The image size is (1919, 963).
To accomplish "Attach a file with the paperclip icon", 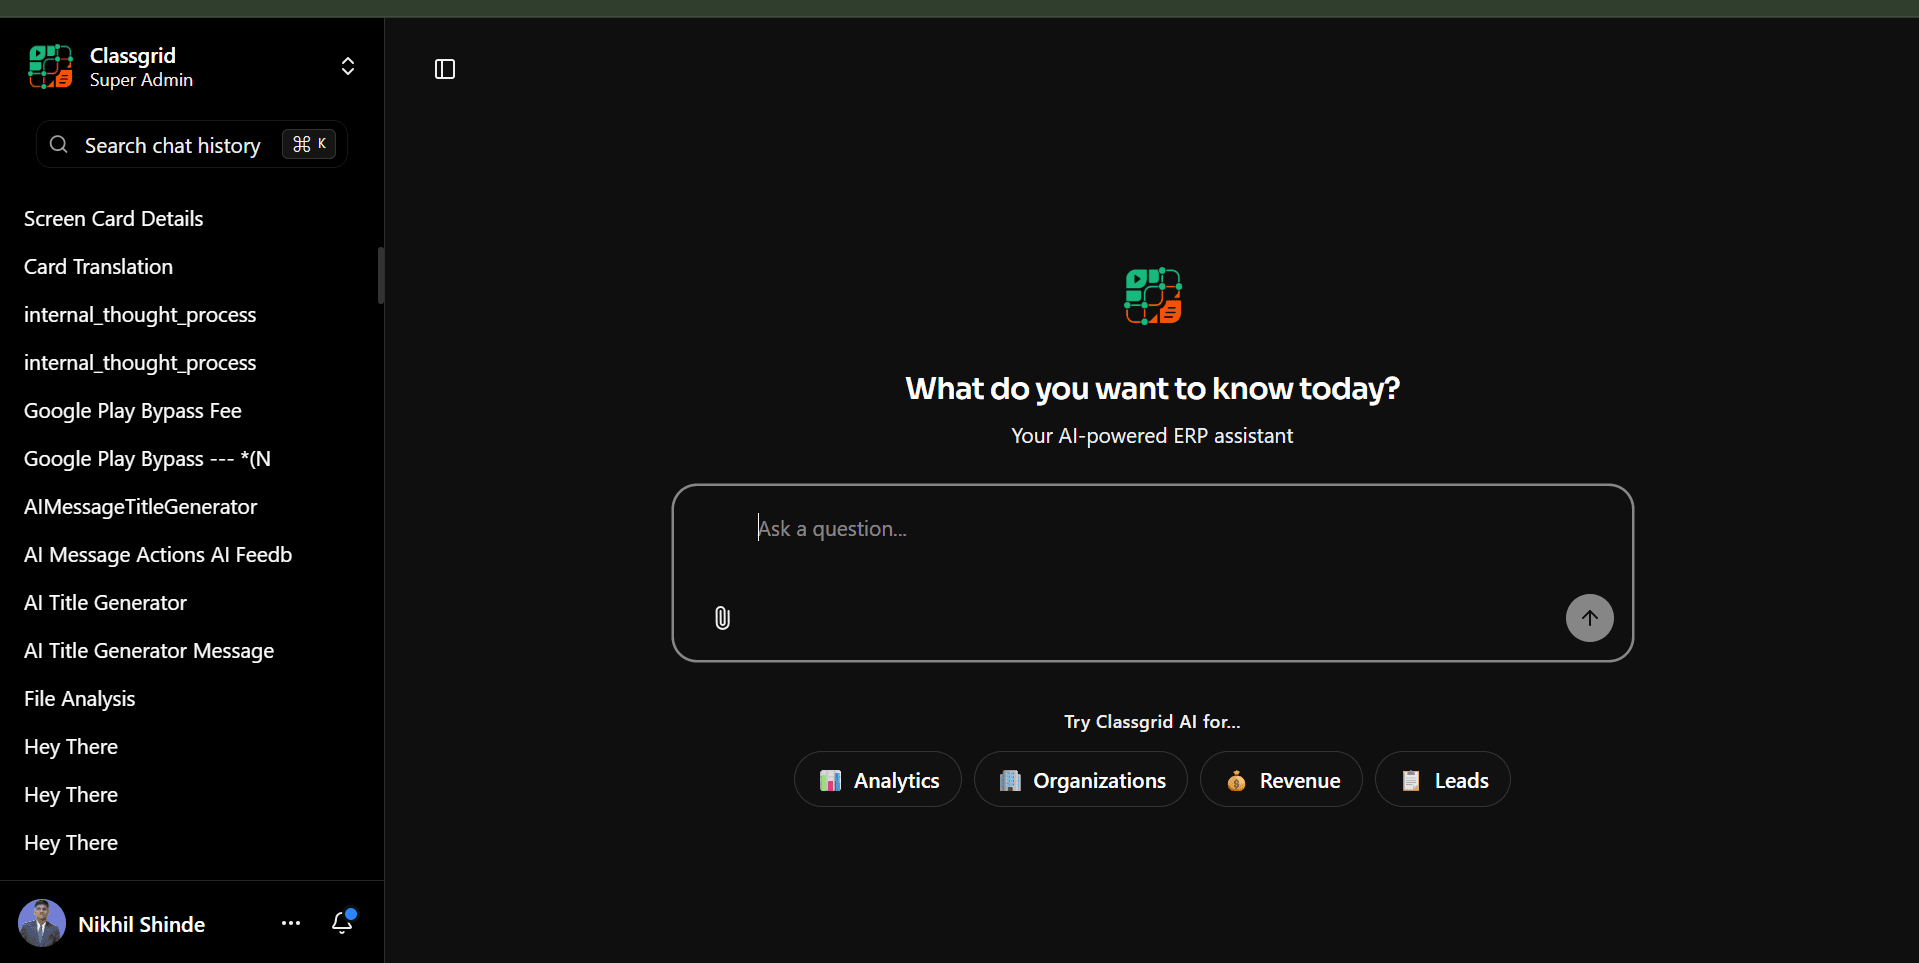I will (722, 618).
